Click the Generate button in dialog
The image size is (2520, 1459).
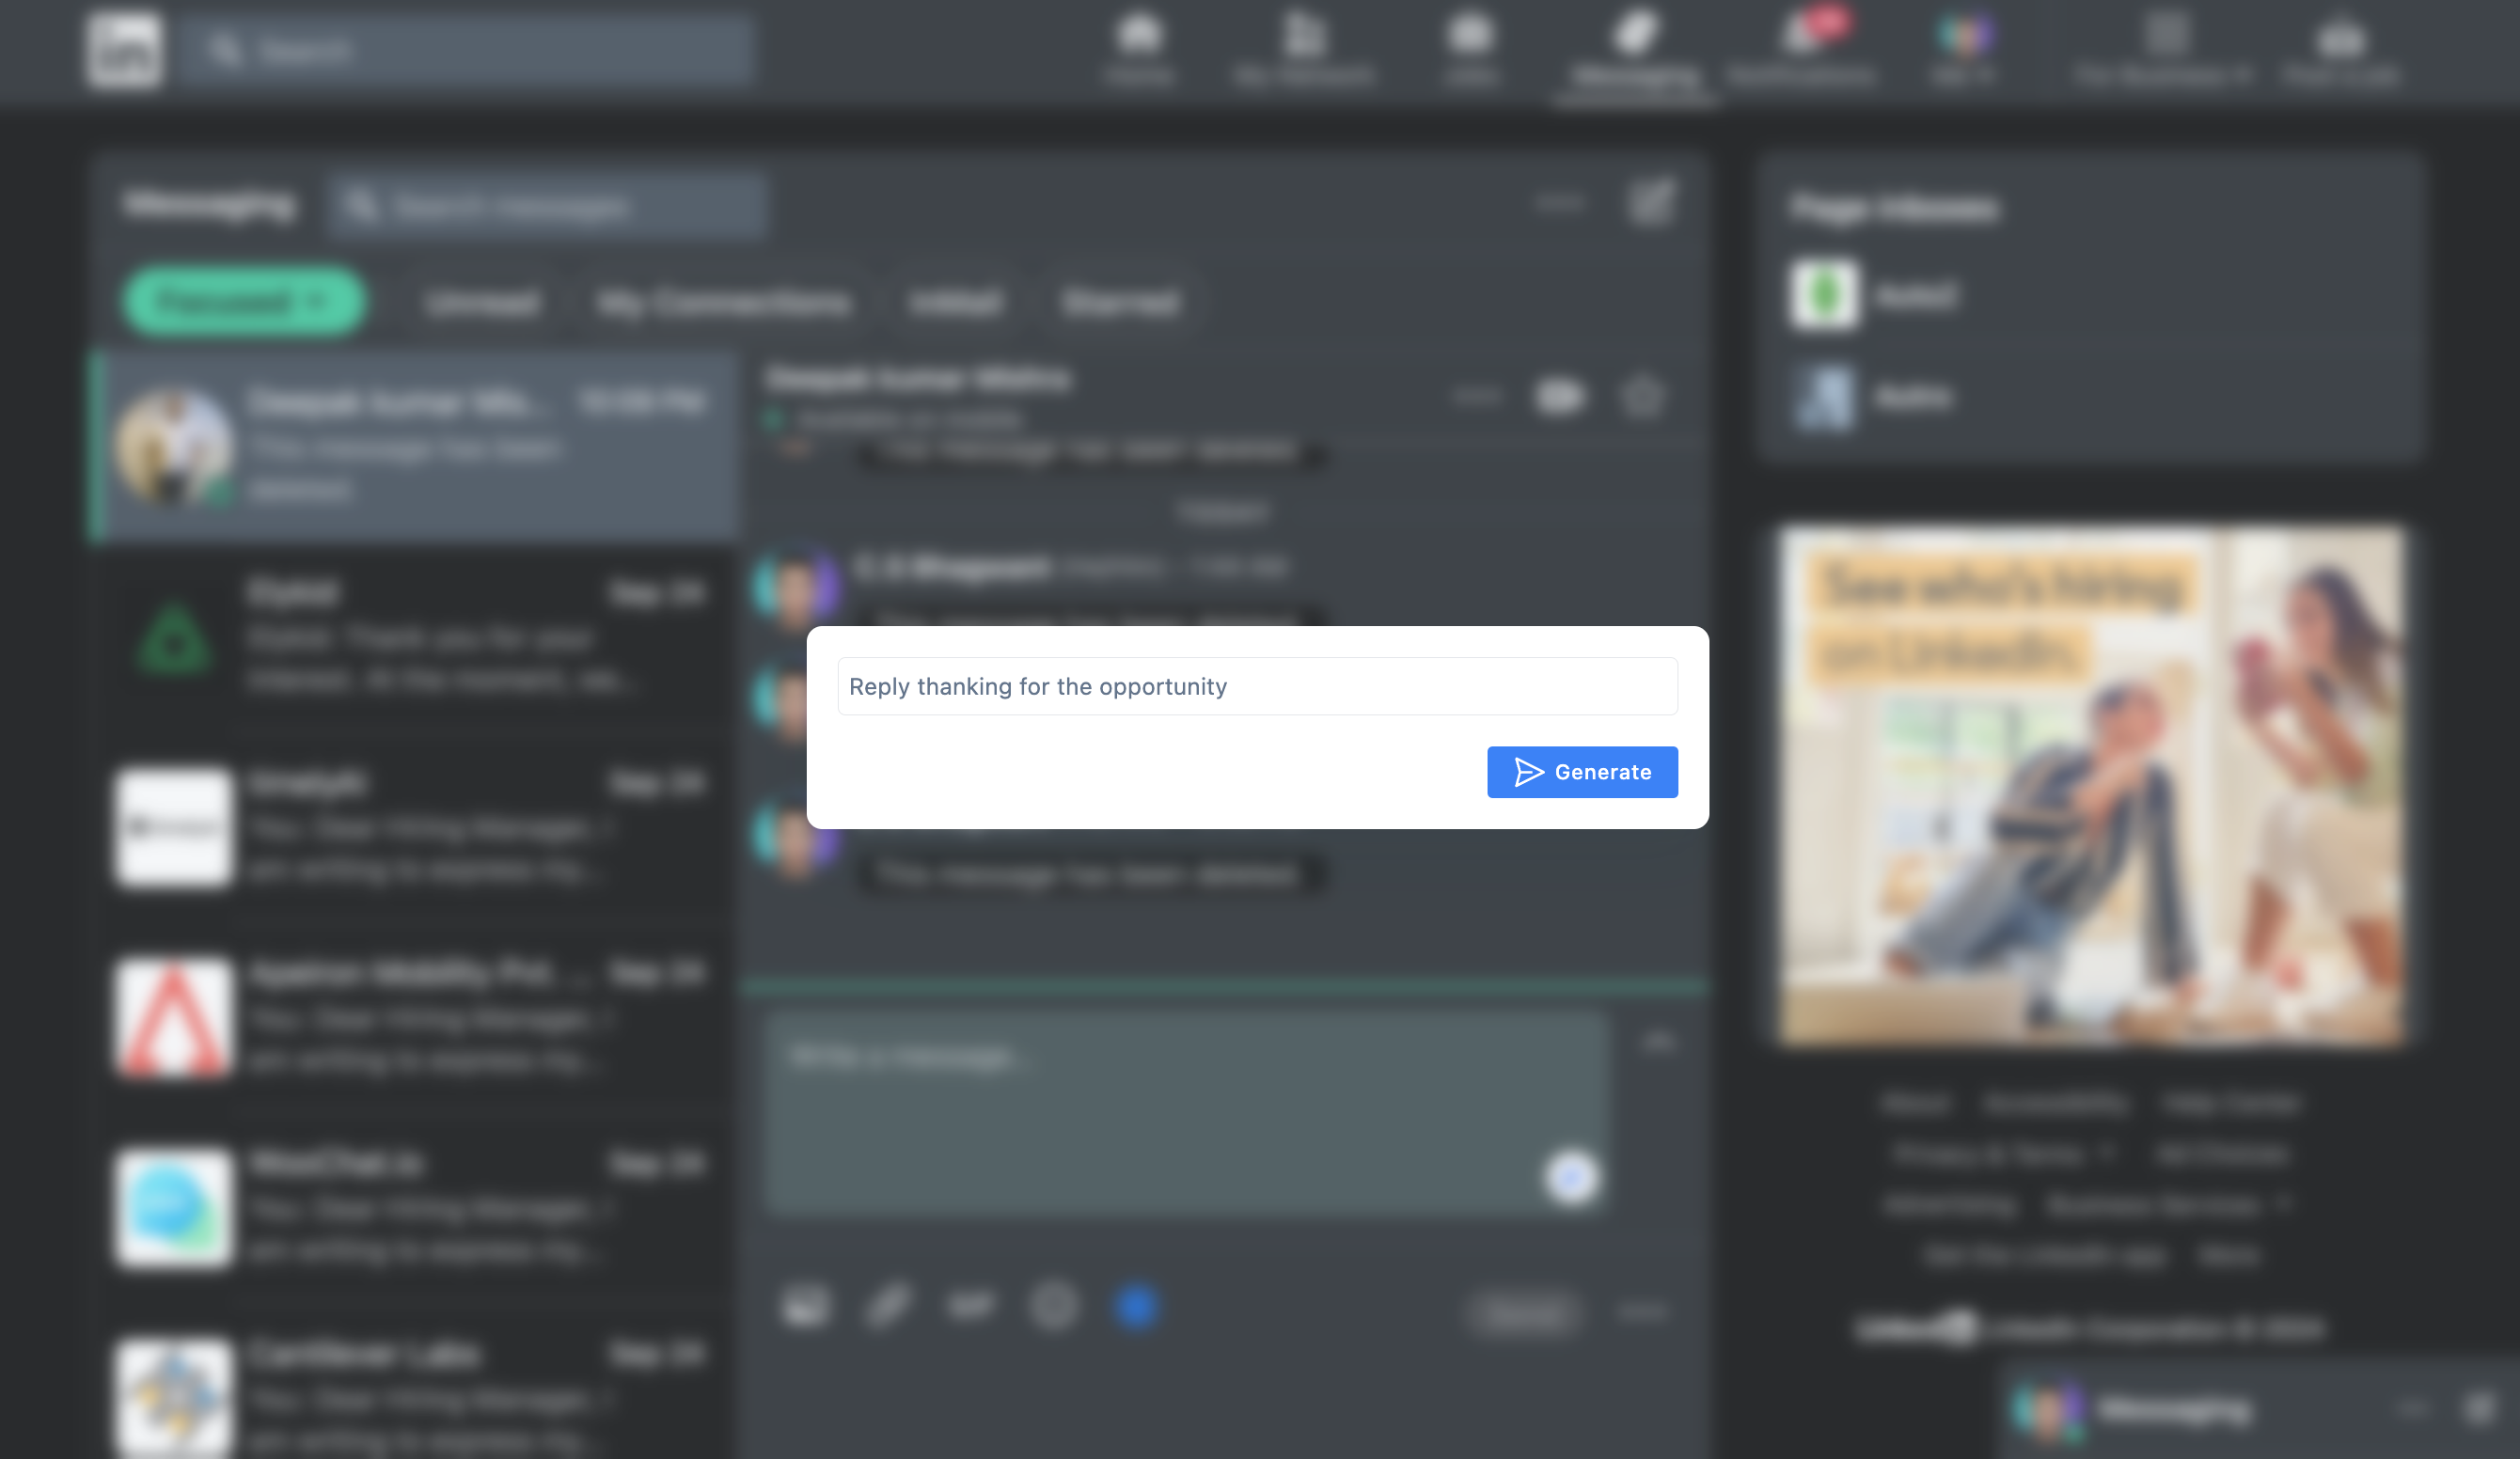(x=1583, y=771)
